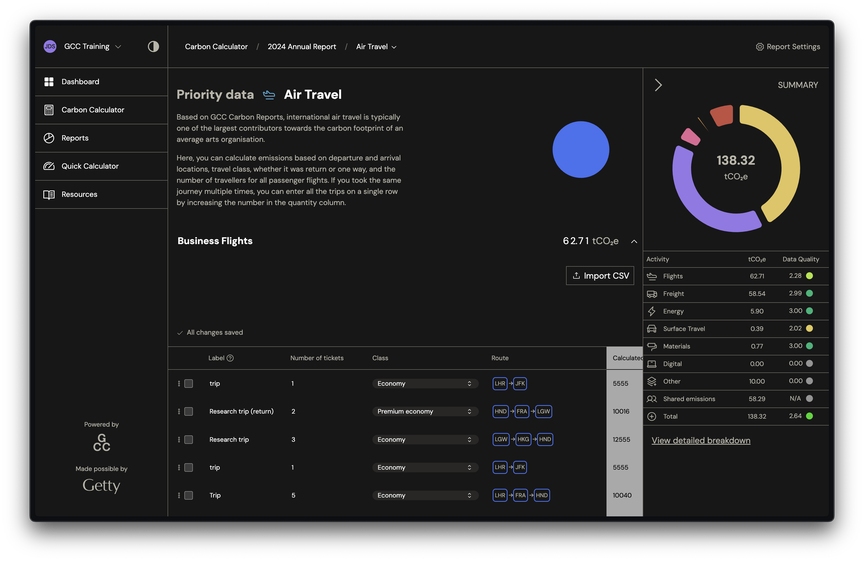The height and width of the screenshot is (561, 864).
Task: Select checkbox for second trip LHR-JFK row
Action: coord(188,467)
